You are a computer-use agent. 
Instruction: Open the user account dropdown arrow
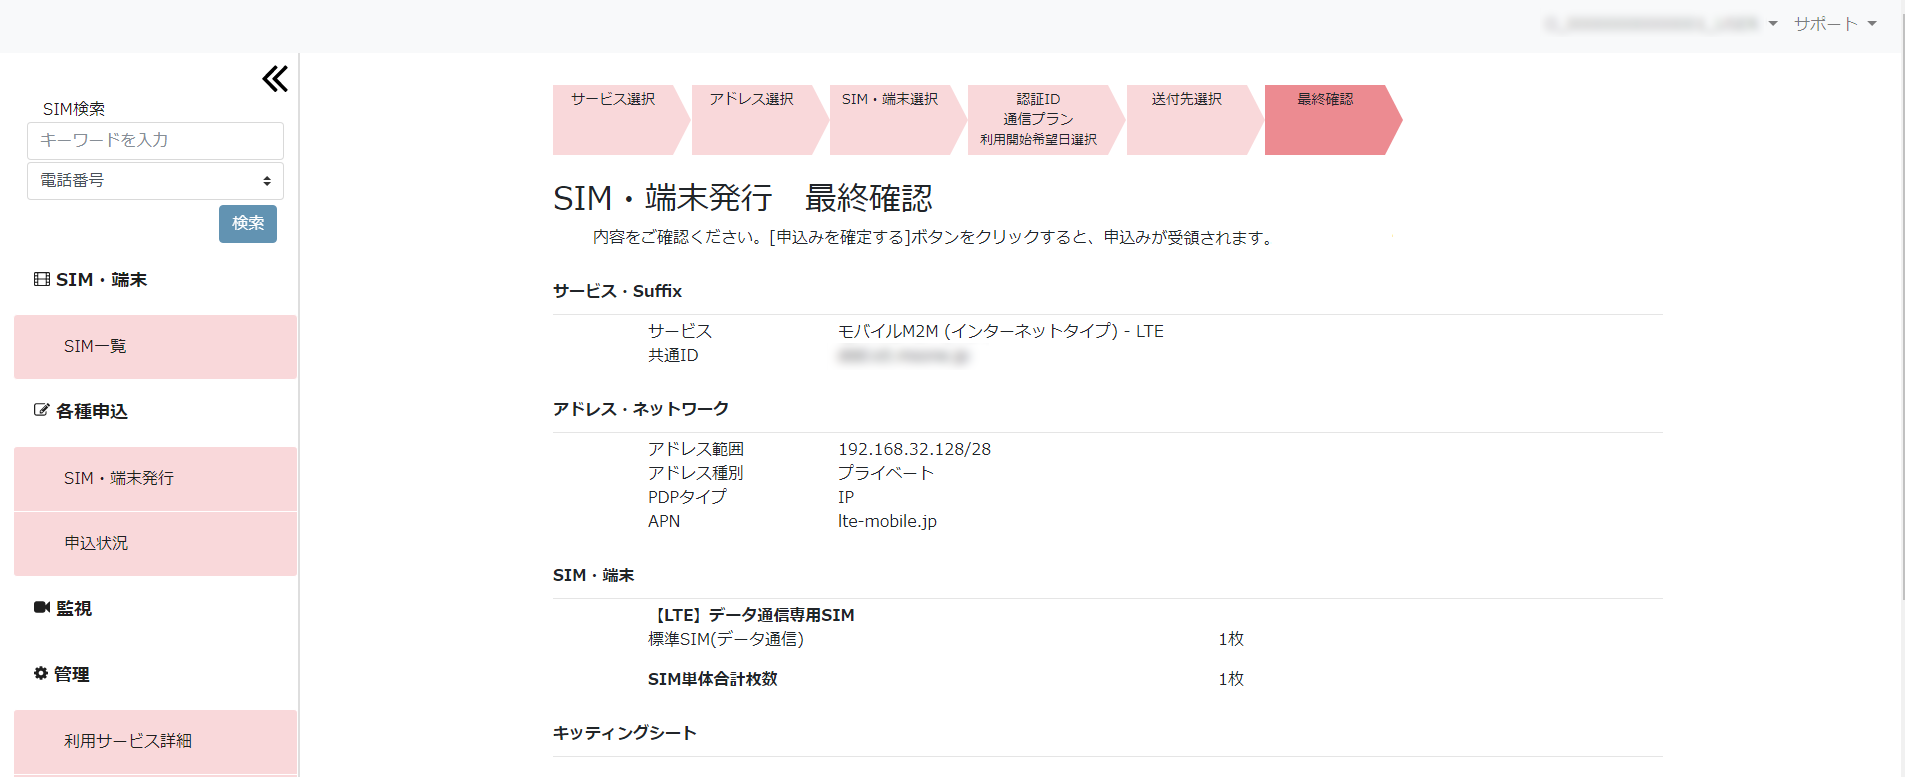(1772, 24)
